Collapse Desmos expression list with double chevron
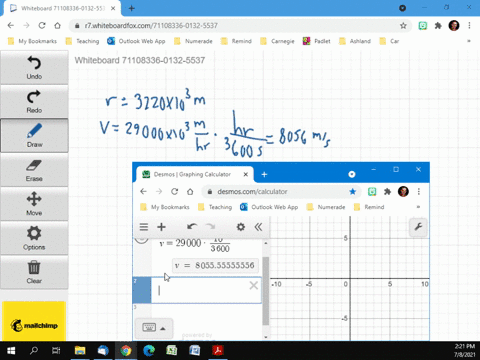This screenshot has height=360, width=480. point(258,227)
